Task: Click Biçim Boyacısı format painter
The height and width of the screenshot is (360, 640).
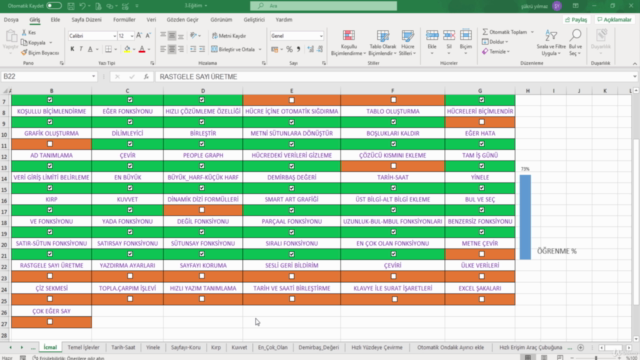Action: [40, 53]
